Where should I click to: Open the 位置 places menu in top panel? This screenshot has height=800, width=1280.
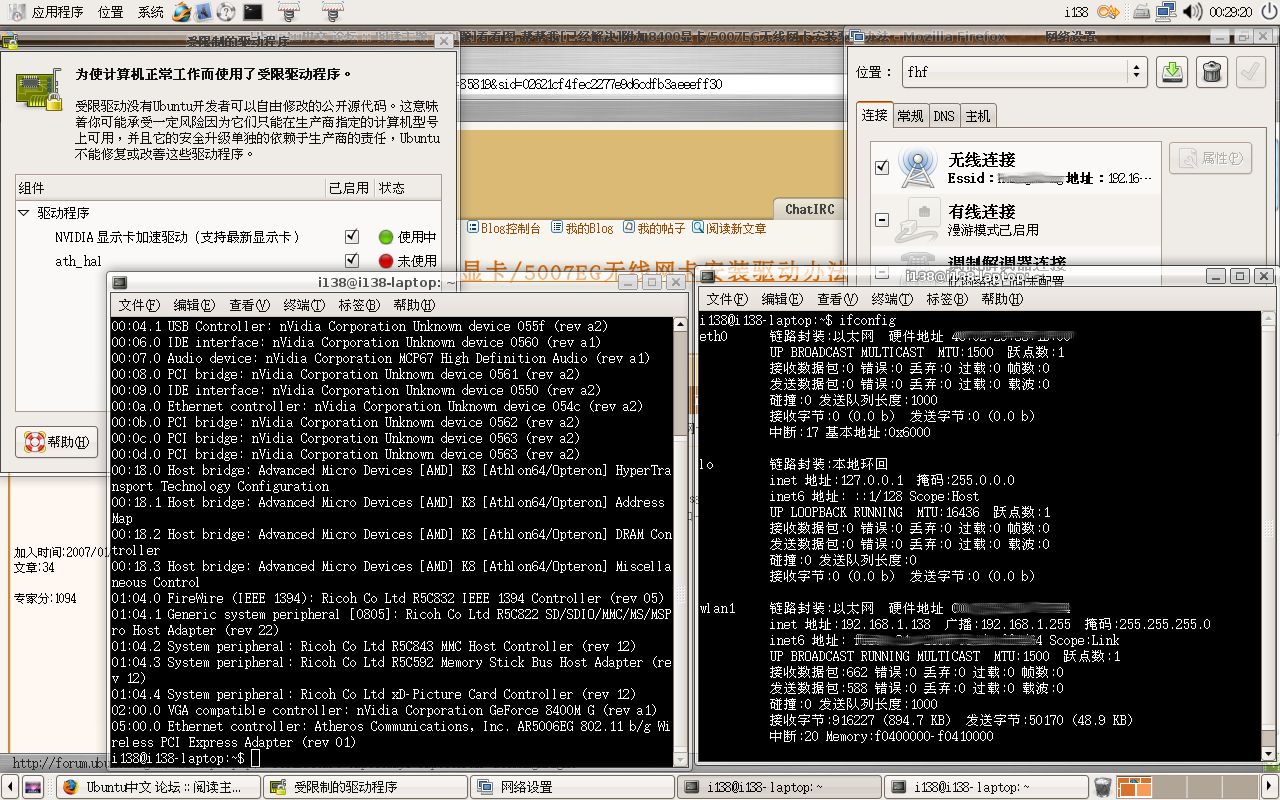click(x=111, y=12)
